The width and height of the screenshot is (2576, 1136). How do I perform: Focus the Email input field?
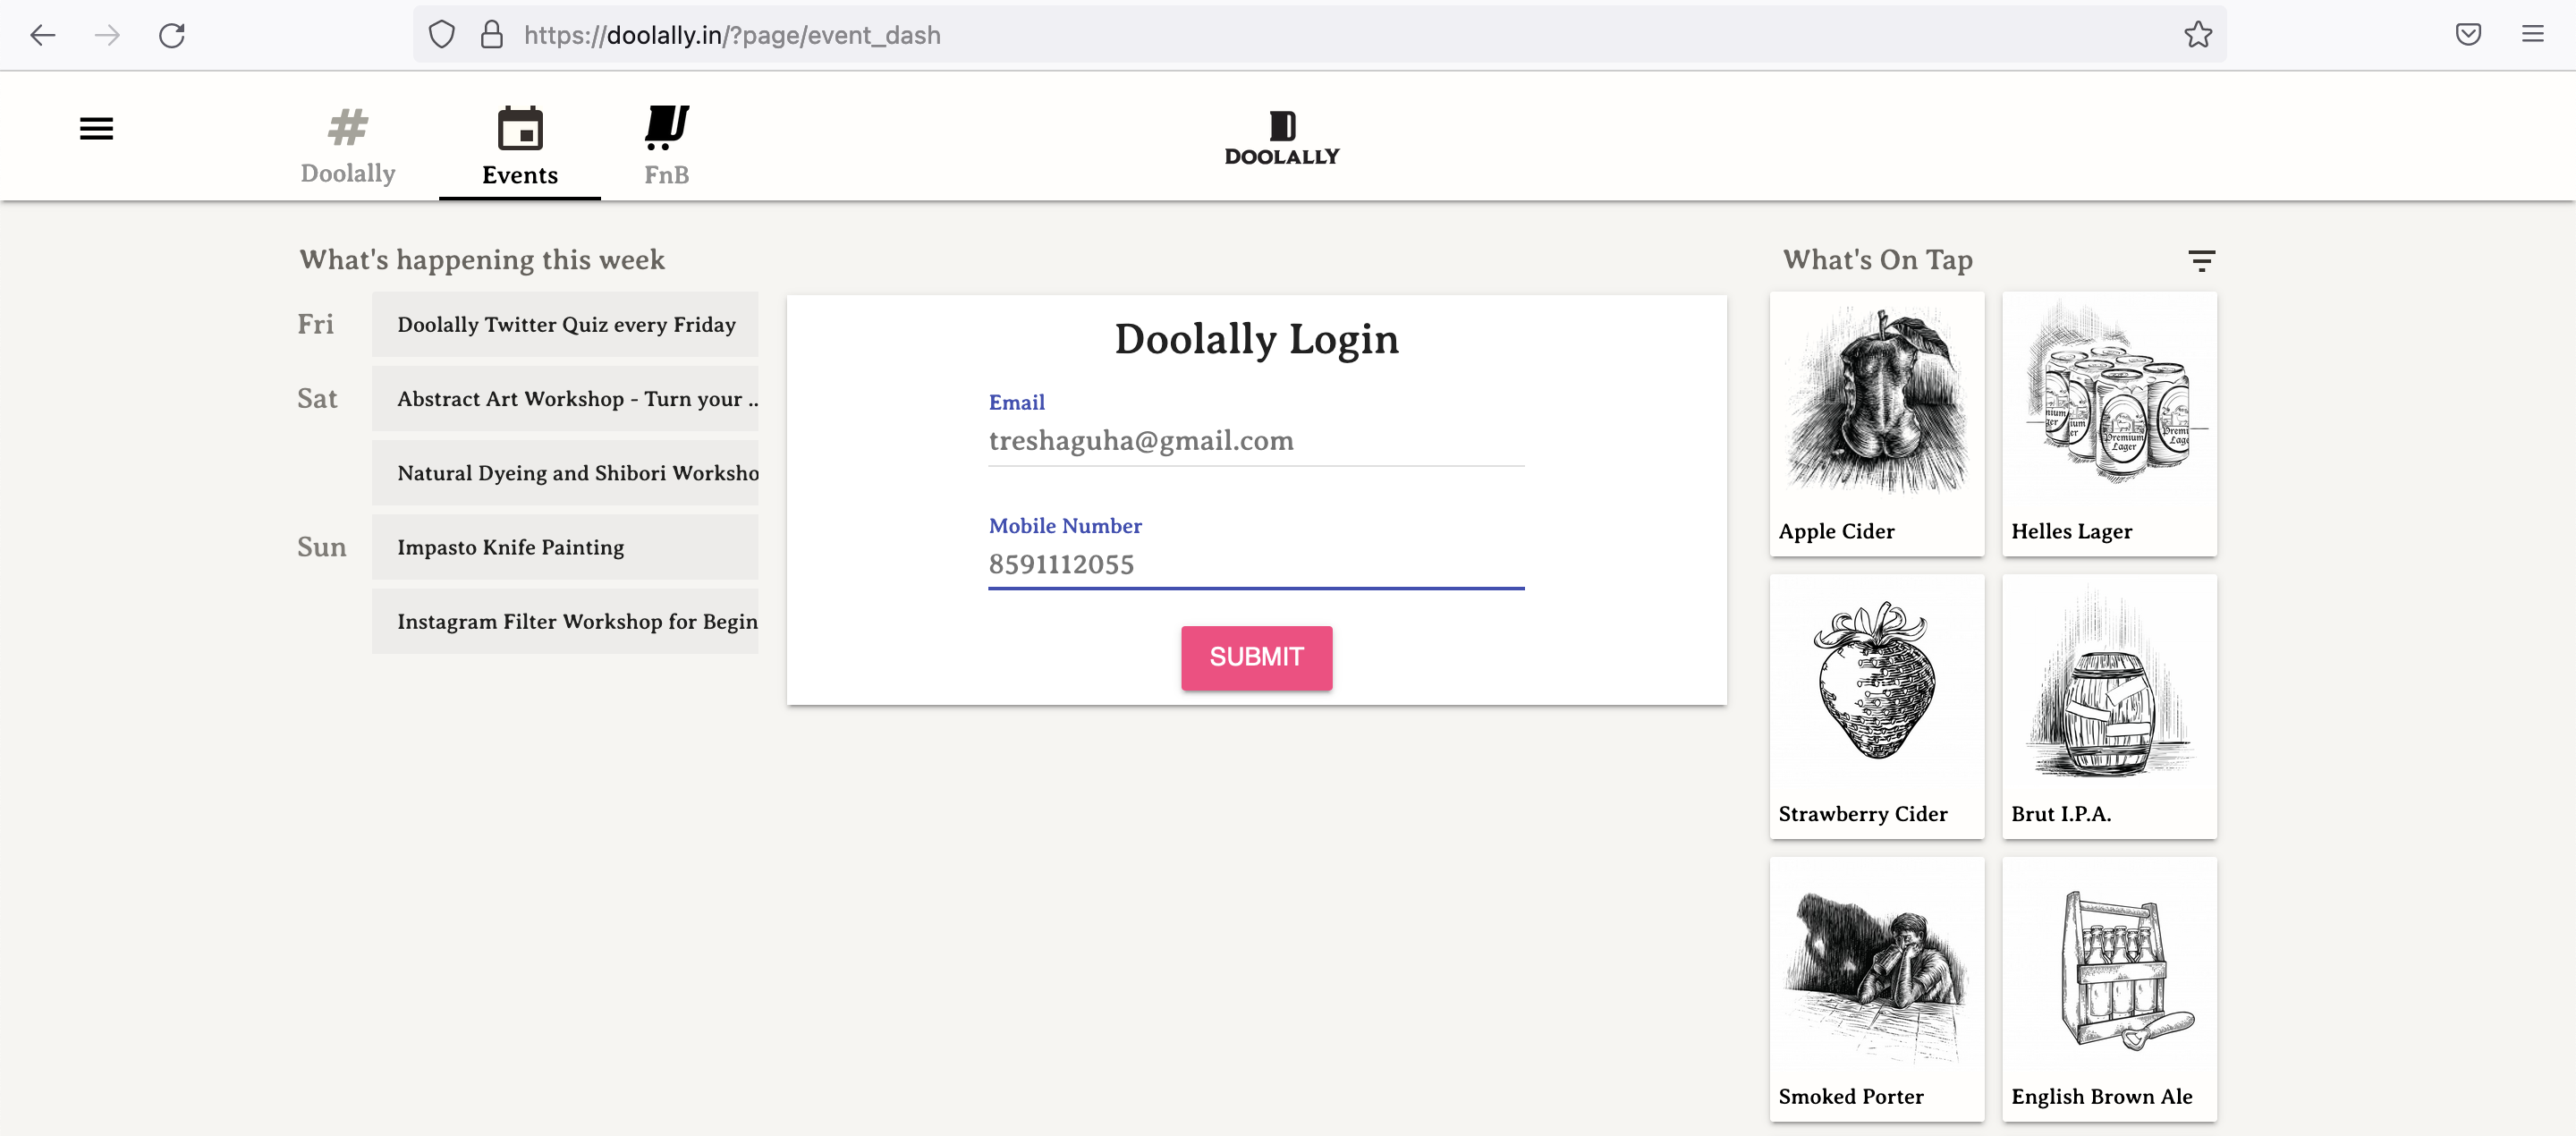click(1256, 441)
